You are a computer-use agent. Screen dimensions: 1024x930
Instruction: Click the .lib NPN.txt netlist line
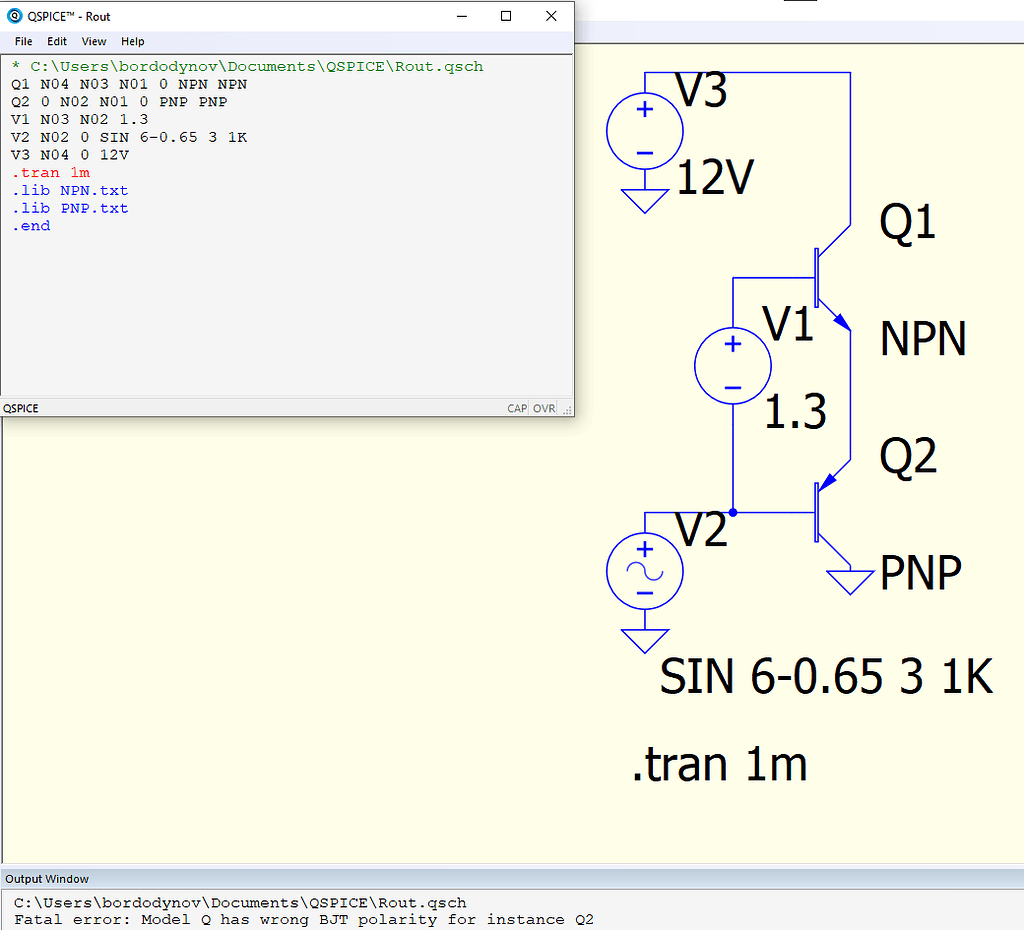point(70,190)
